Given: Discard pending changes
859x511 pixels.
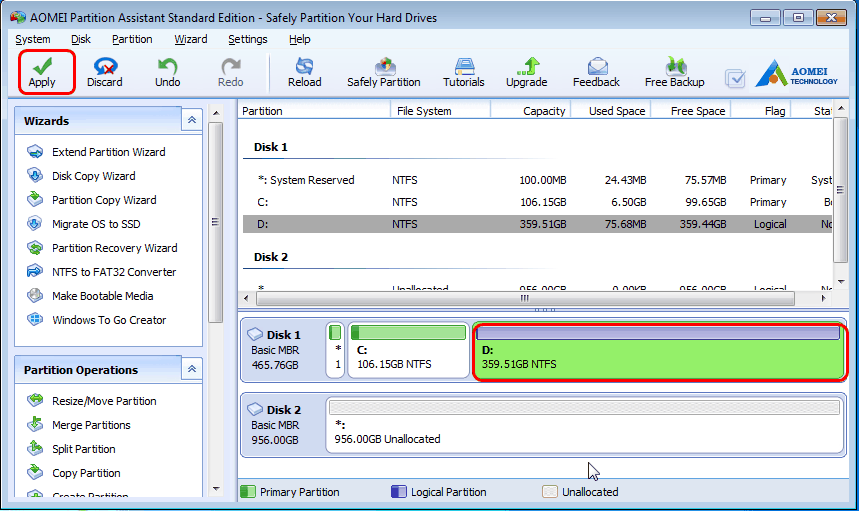Looking at the screenshot, I should click(x=105, y=72).
